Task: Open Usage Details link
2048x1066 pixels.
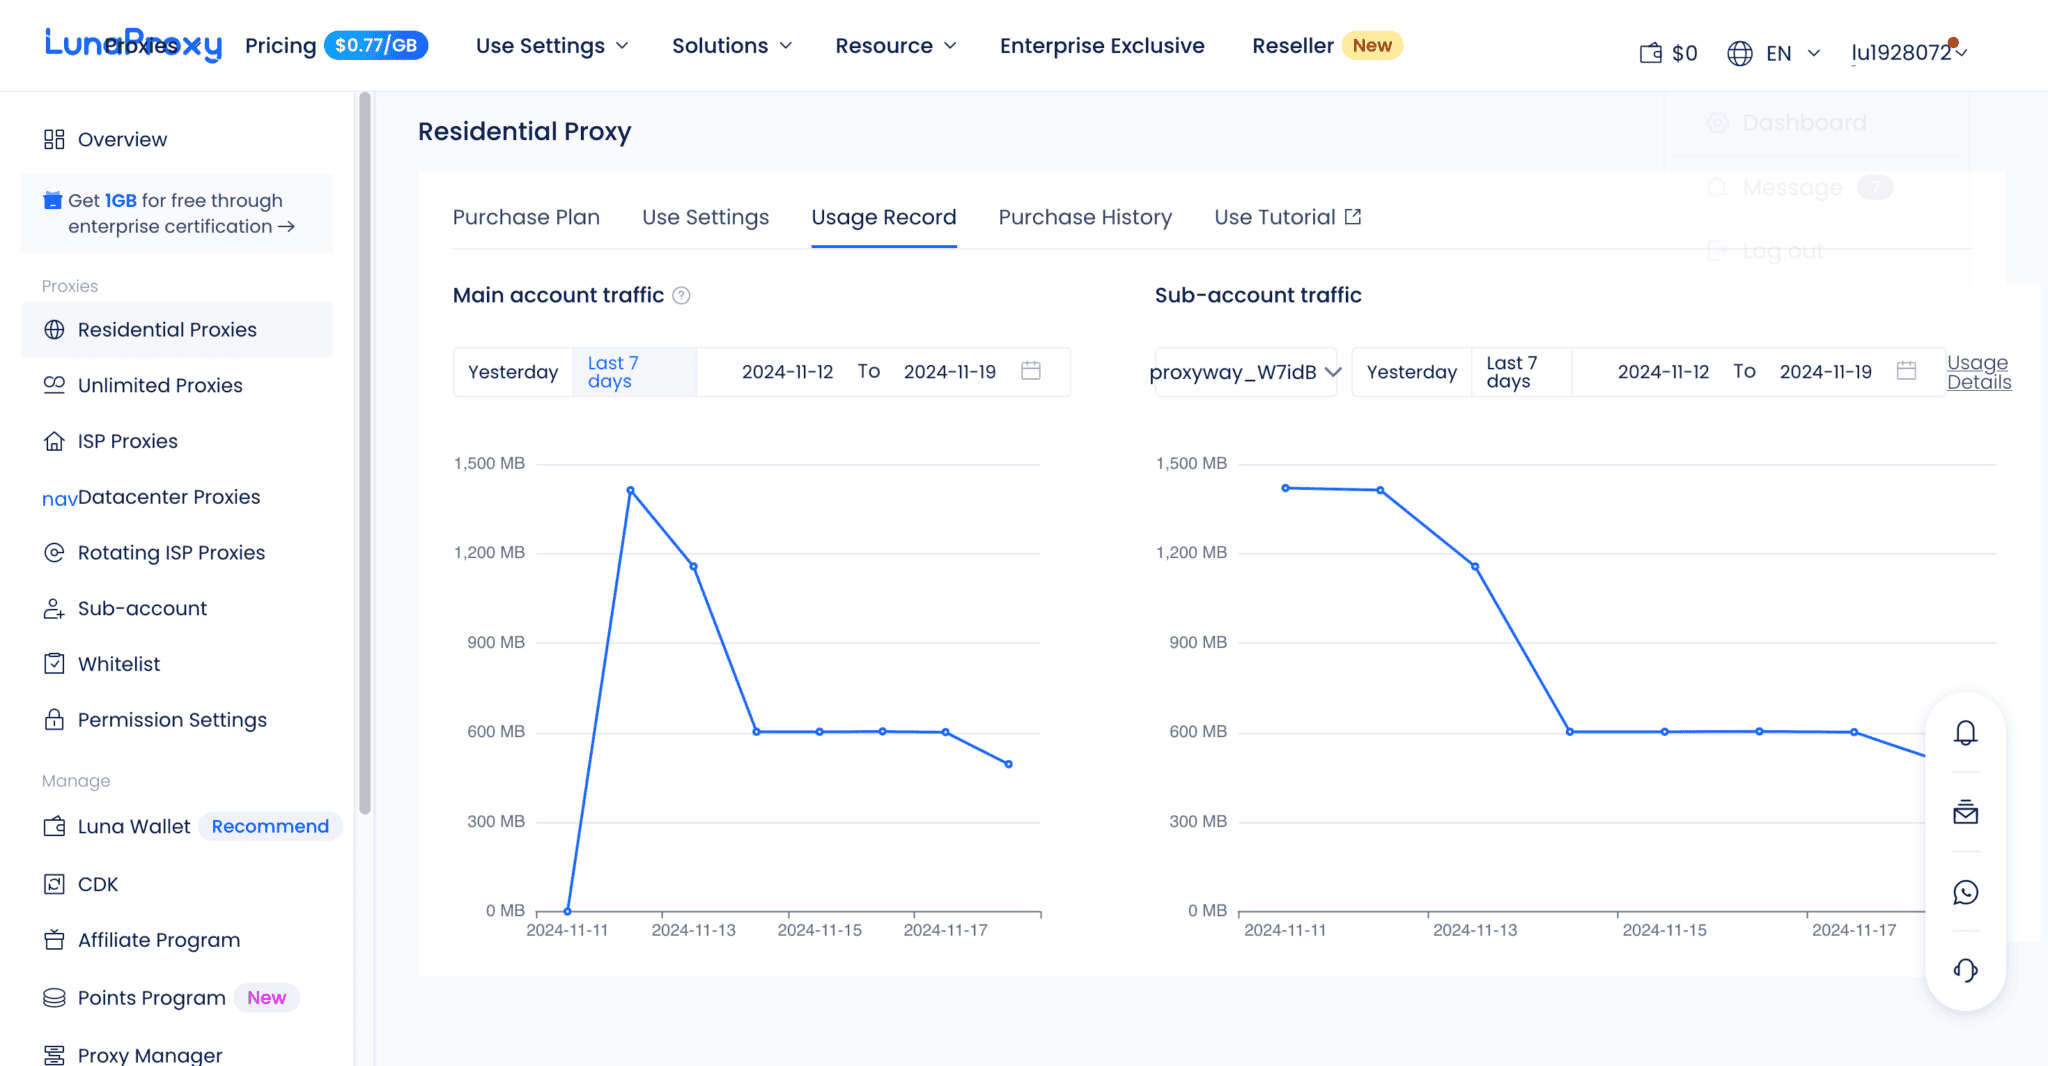Action: [x=1978, y=371]
